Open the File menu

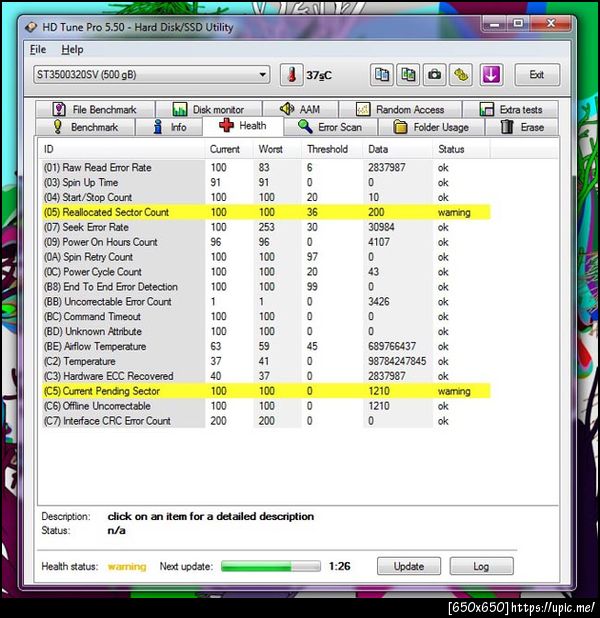click(38, 50)
